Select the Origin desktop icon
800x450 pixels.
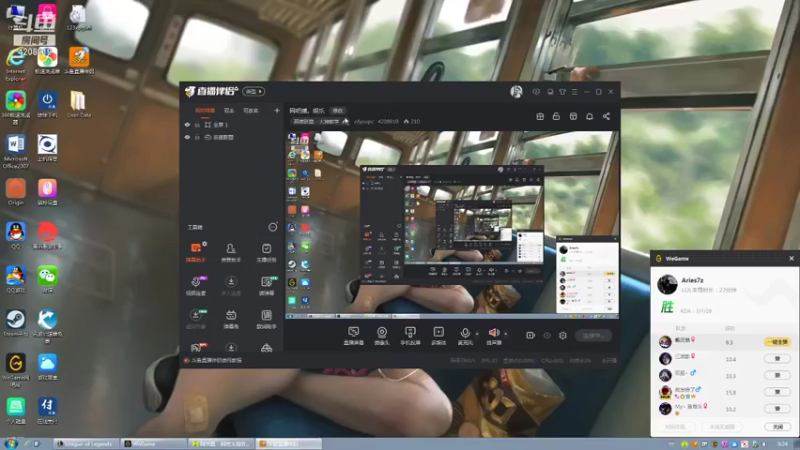coord(15,192)
